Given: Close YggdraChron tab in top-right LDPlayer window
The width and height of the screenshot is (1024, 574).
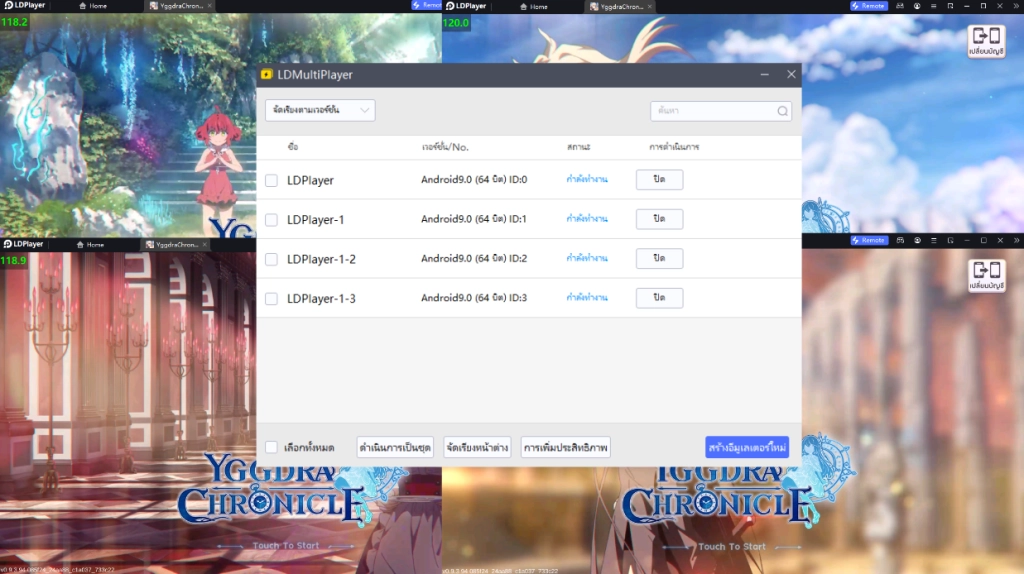Looking at the screenshot, I should [650, 7].
